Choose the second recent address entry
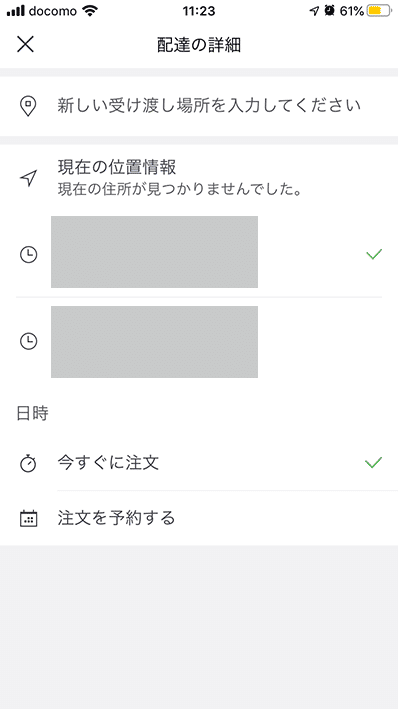This screenshot has width=398, height=709. click(x=199, y=342)
